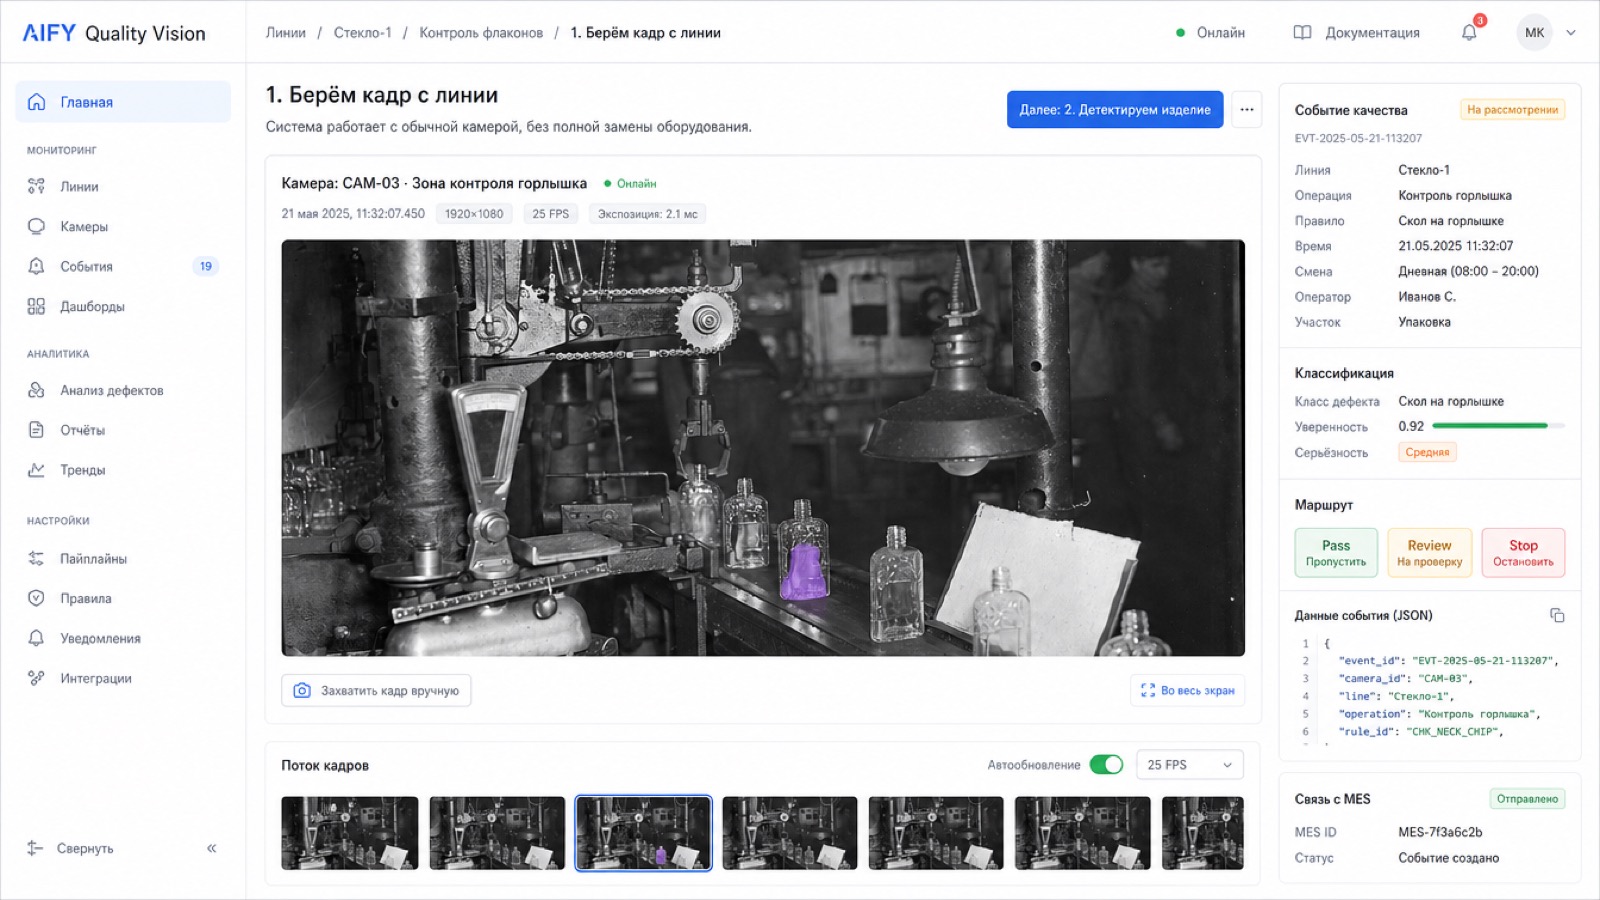Click the AIFY Quality Vision logo
Viewport: 1600px width, 900px height.
click(x=114, y=33)
